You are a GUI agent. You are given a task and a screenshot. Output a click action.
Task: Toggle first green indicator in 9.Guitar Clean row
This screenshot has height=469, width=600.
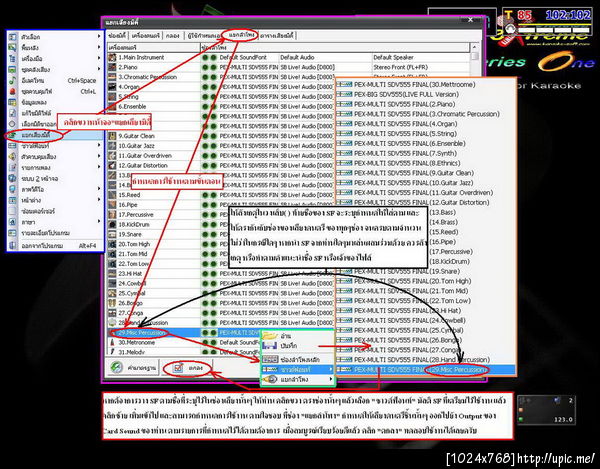(205, 136)
